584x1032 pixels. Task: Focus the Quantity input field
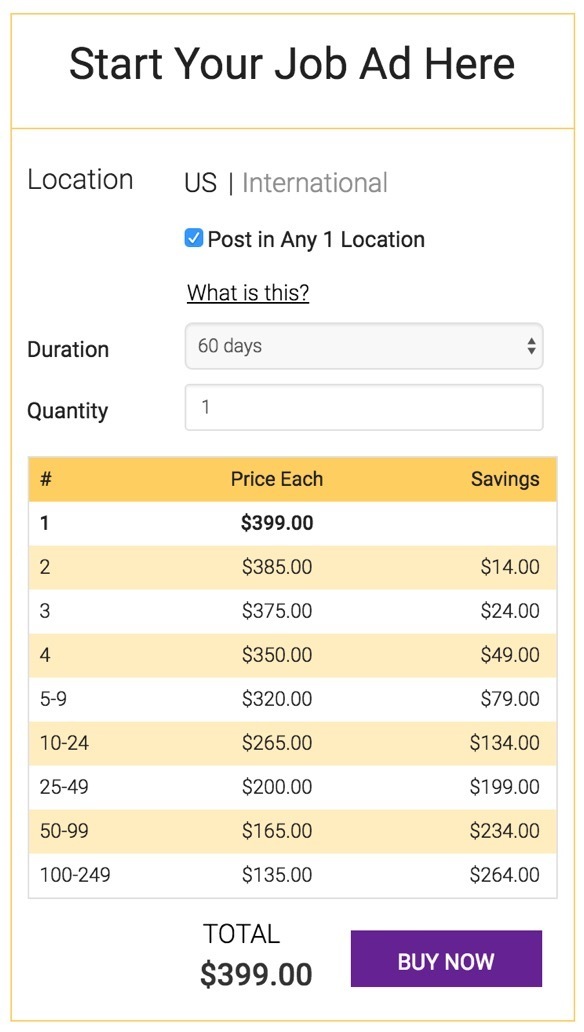click(x=364, y=407)
